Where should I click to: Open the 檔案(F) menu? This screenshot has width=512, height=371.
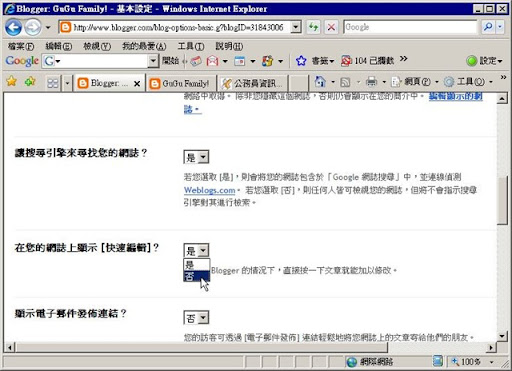[21, 46]
